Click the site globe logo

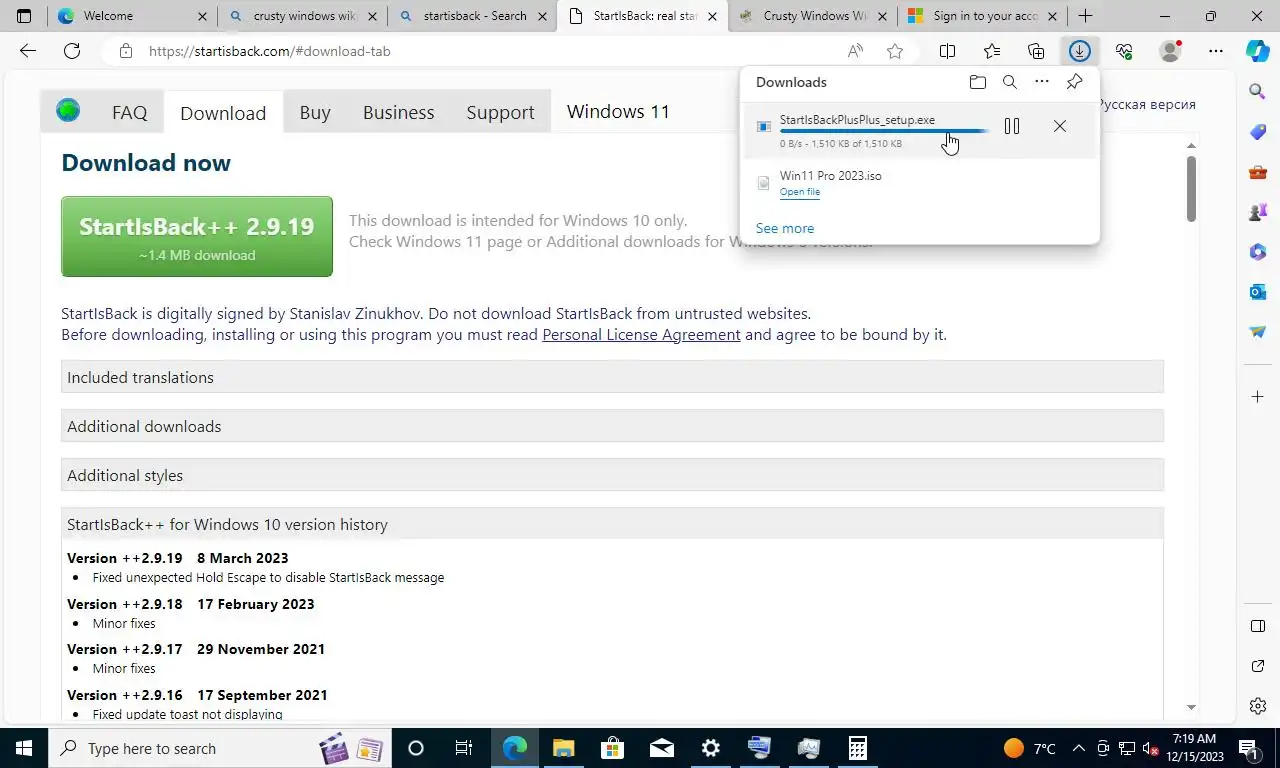coord(68,111)
